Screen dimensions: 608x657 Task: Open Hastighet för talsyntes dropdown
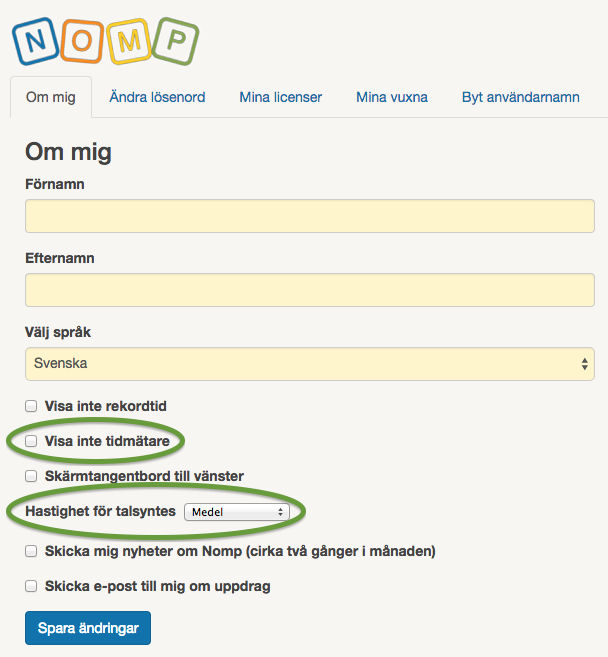click(x=237, y=512)
